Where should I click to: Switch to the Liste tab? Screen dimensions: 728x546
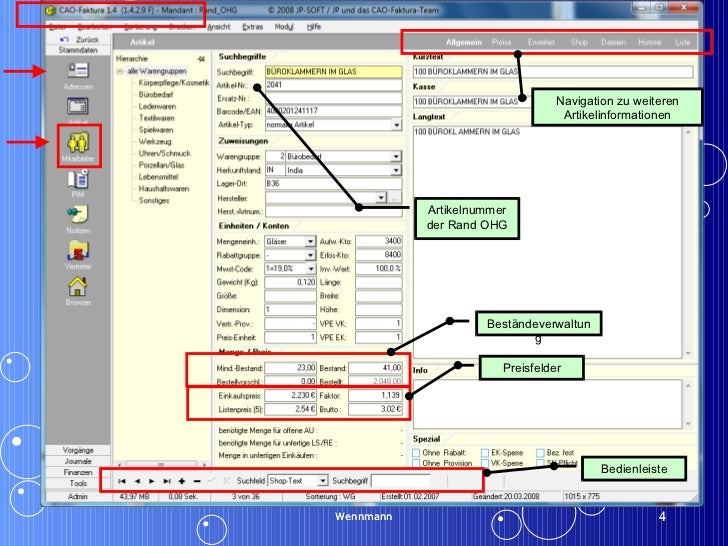tap(682, 42)
